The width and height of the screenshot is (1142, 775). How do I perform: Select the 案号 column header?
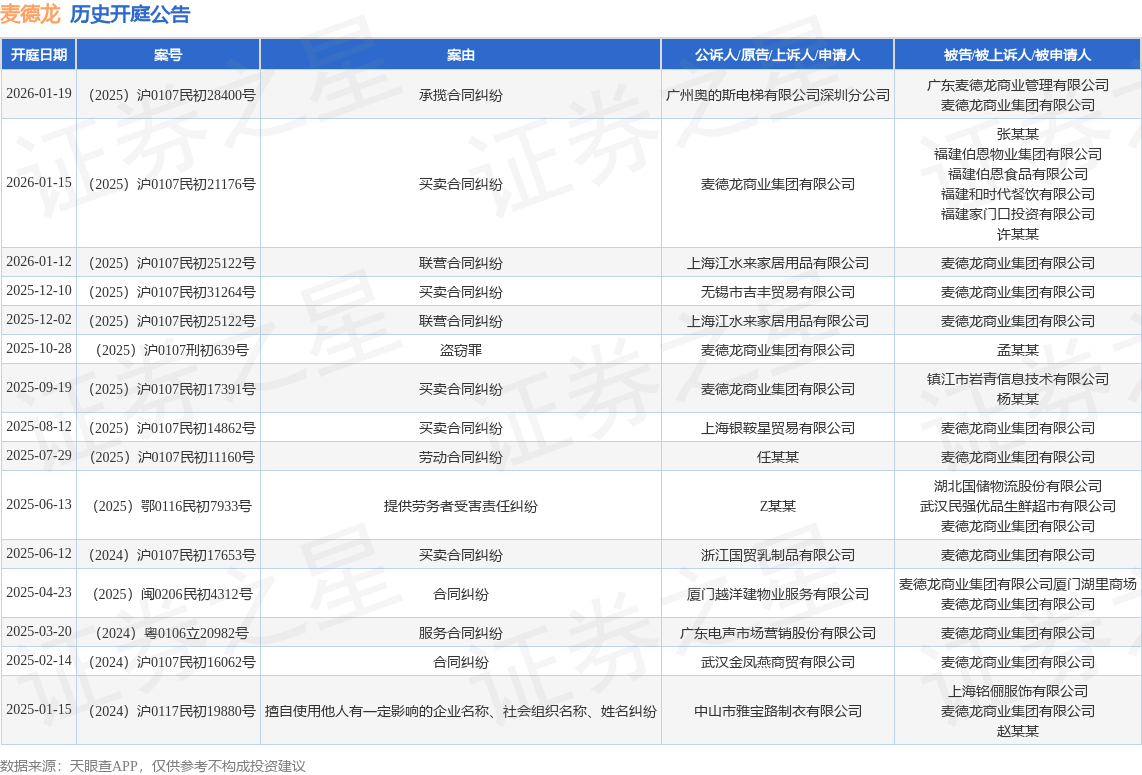[x=168, y=55]
